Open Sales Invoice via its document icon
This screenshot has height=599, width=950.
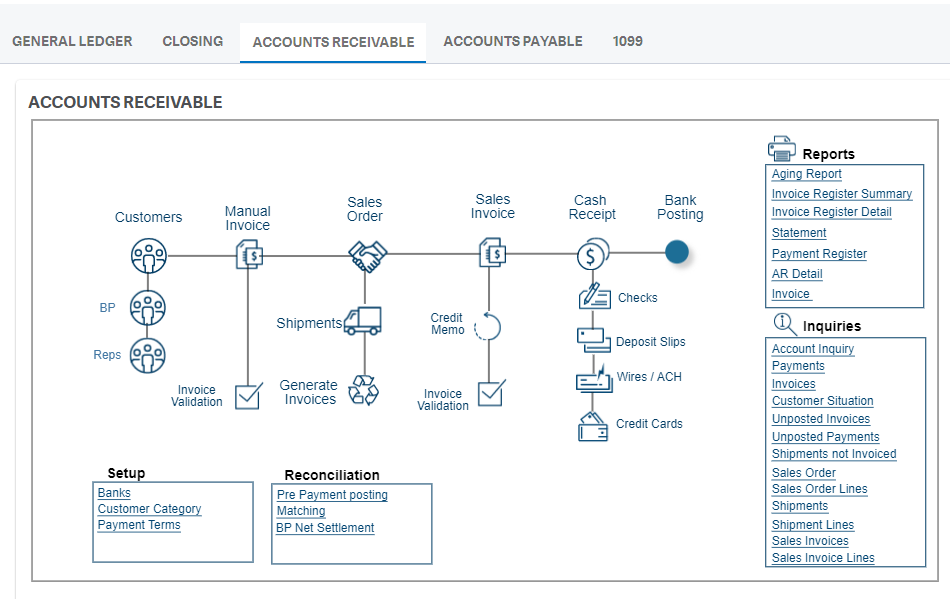492,253
